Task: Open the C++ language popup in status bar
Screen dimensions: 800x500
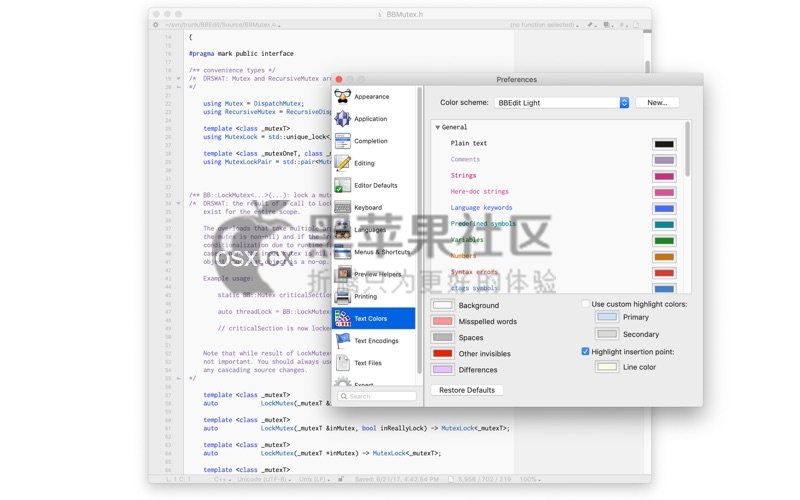Action: (x=222, y=480)
